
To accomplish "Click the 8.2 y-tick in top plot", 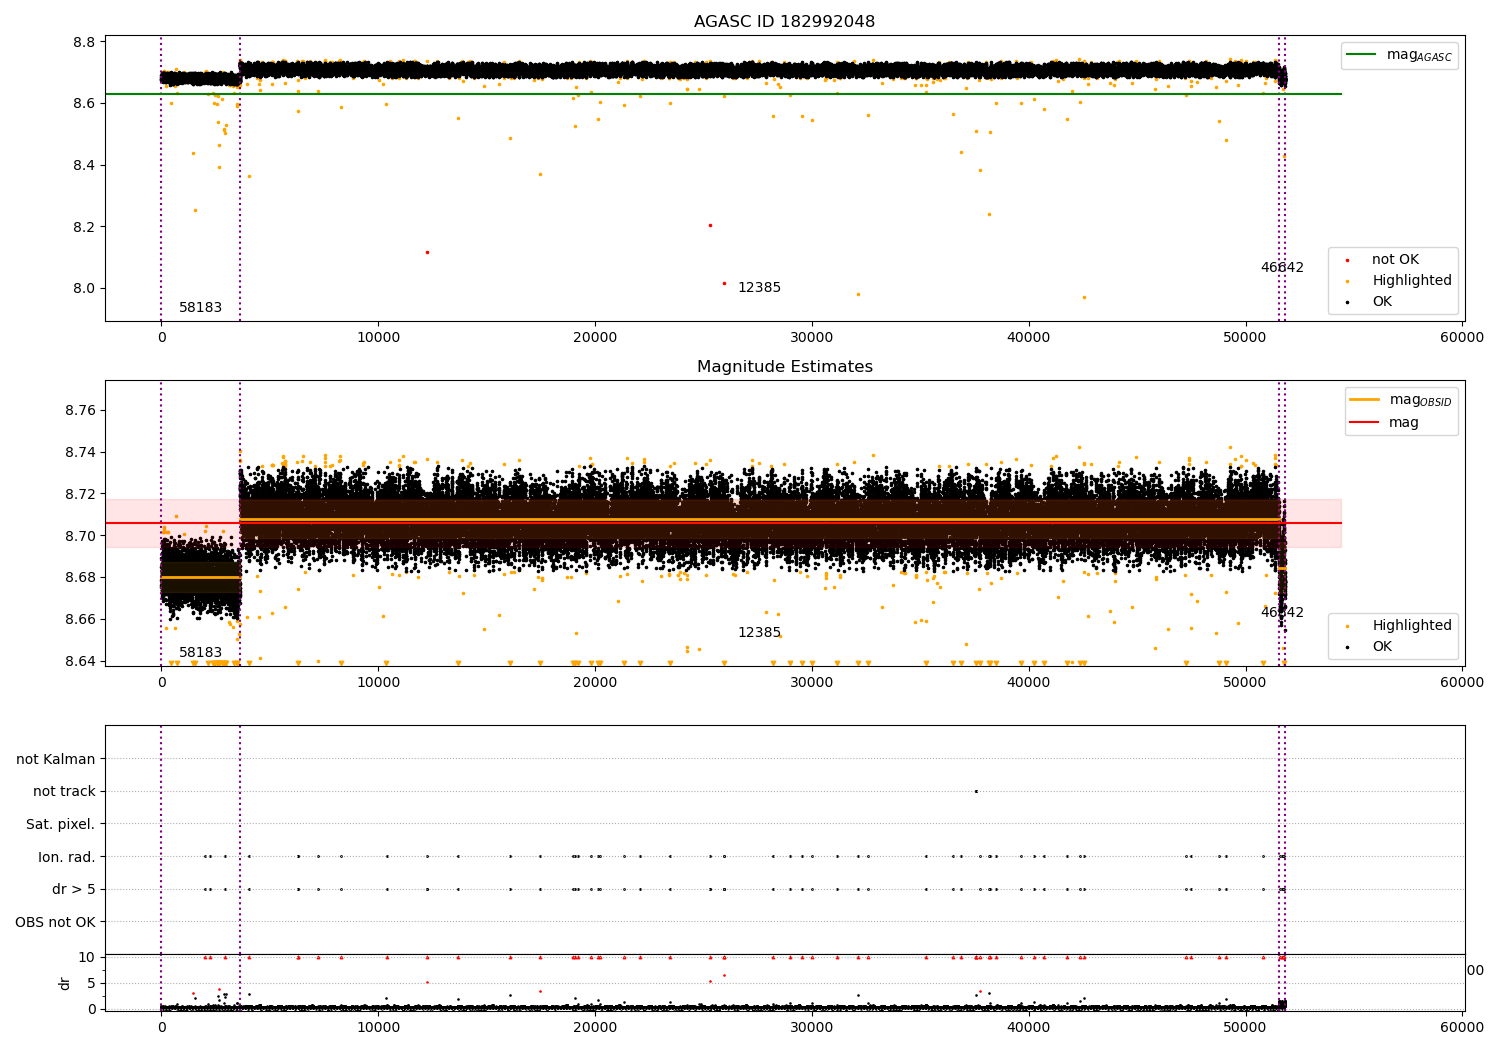I will (x=85, y=227).
